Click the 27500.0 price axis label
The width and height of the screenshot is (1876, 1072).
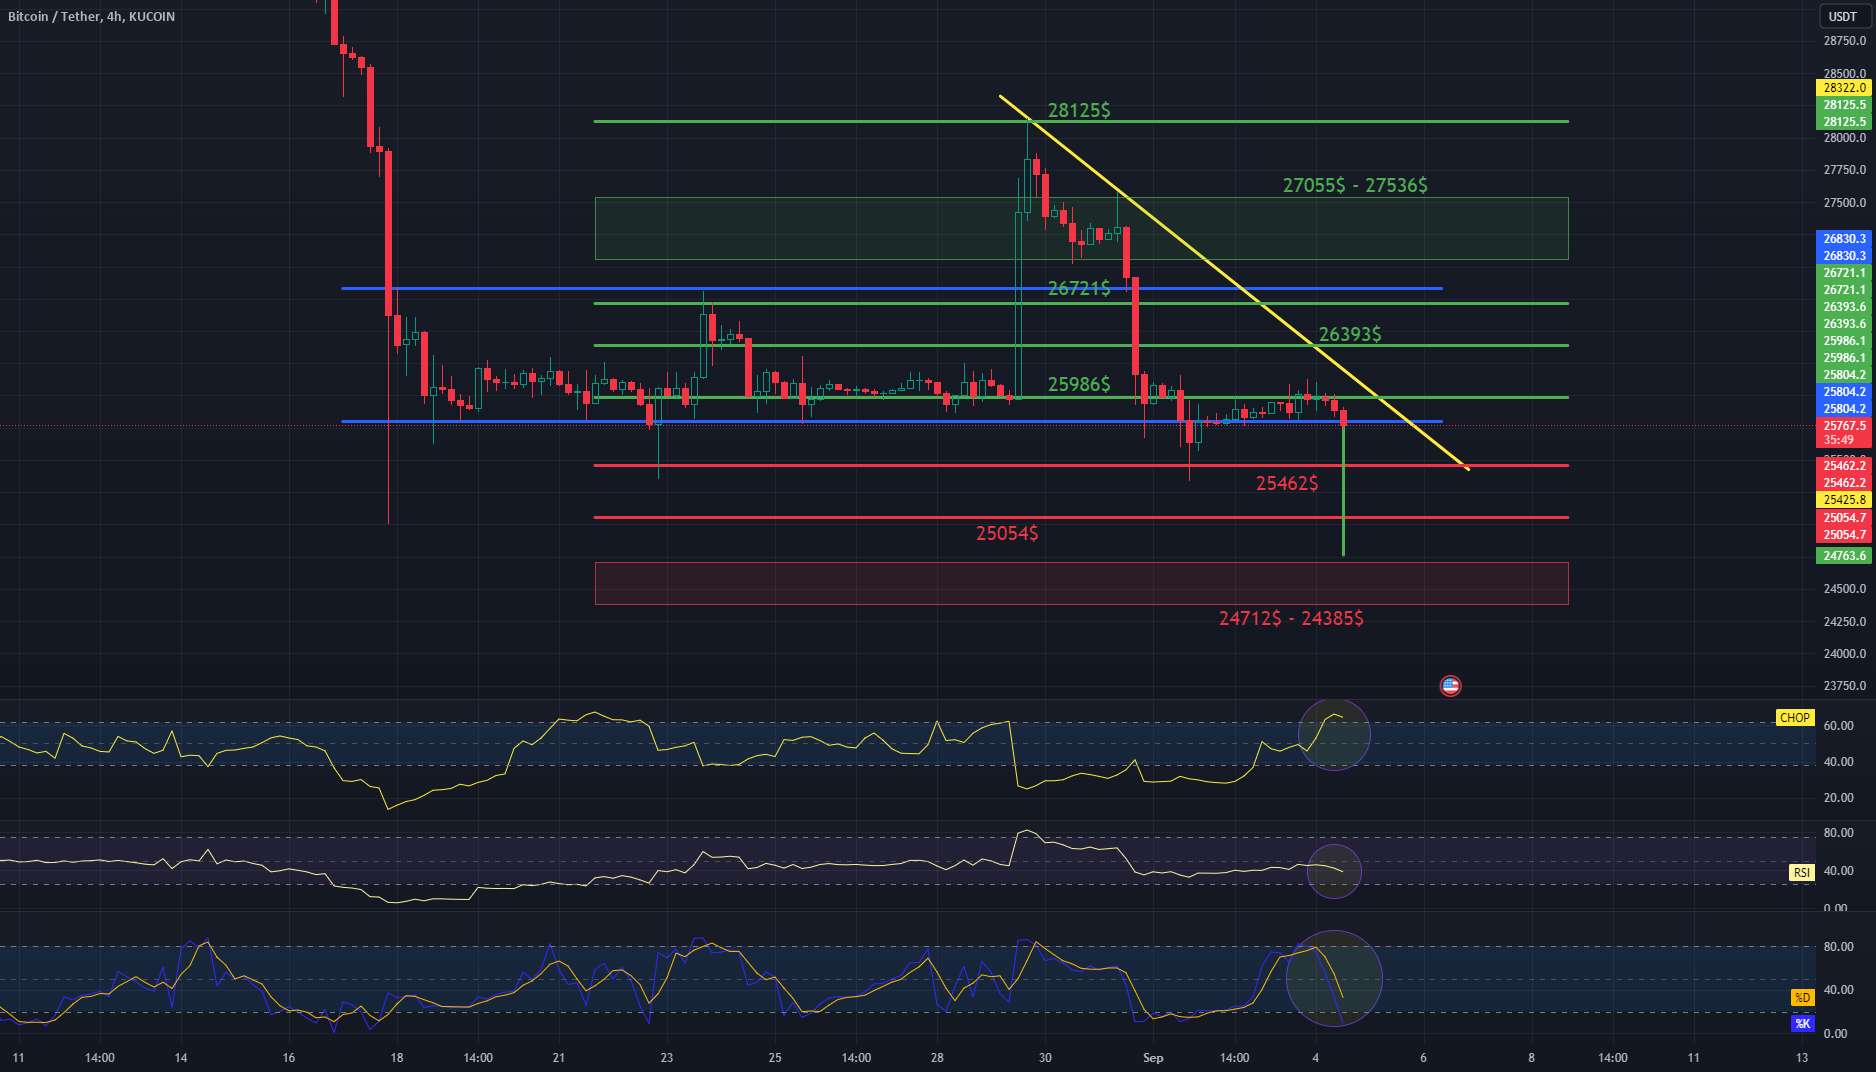tap(1844, 203)
